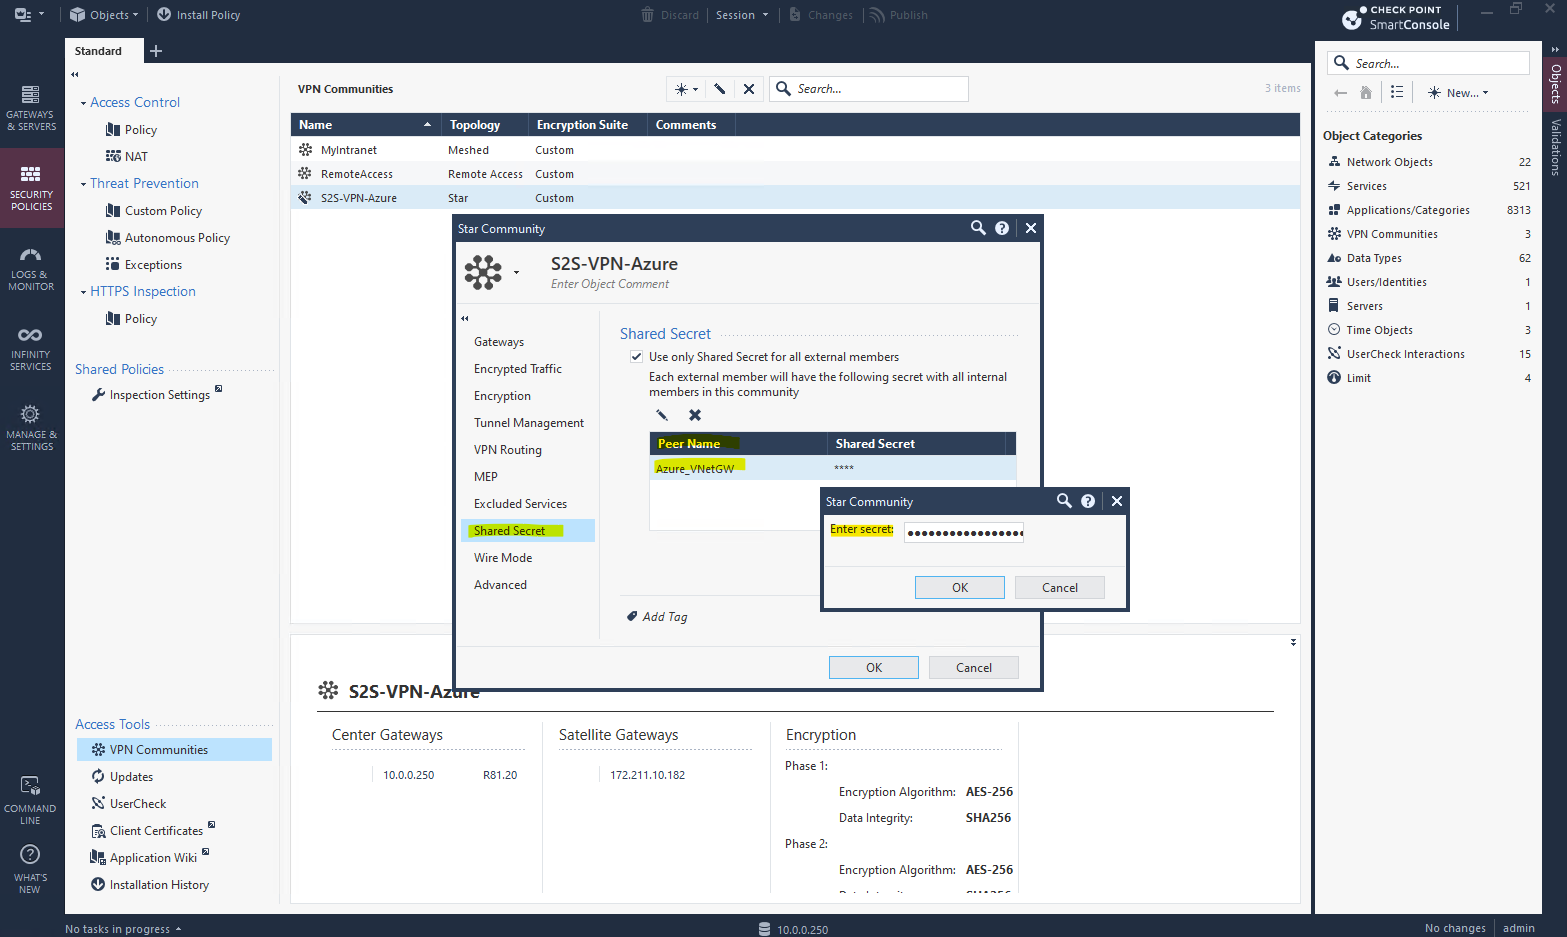
Task: Click the Objects panel search field
Action: (1428, 63)
